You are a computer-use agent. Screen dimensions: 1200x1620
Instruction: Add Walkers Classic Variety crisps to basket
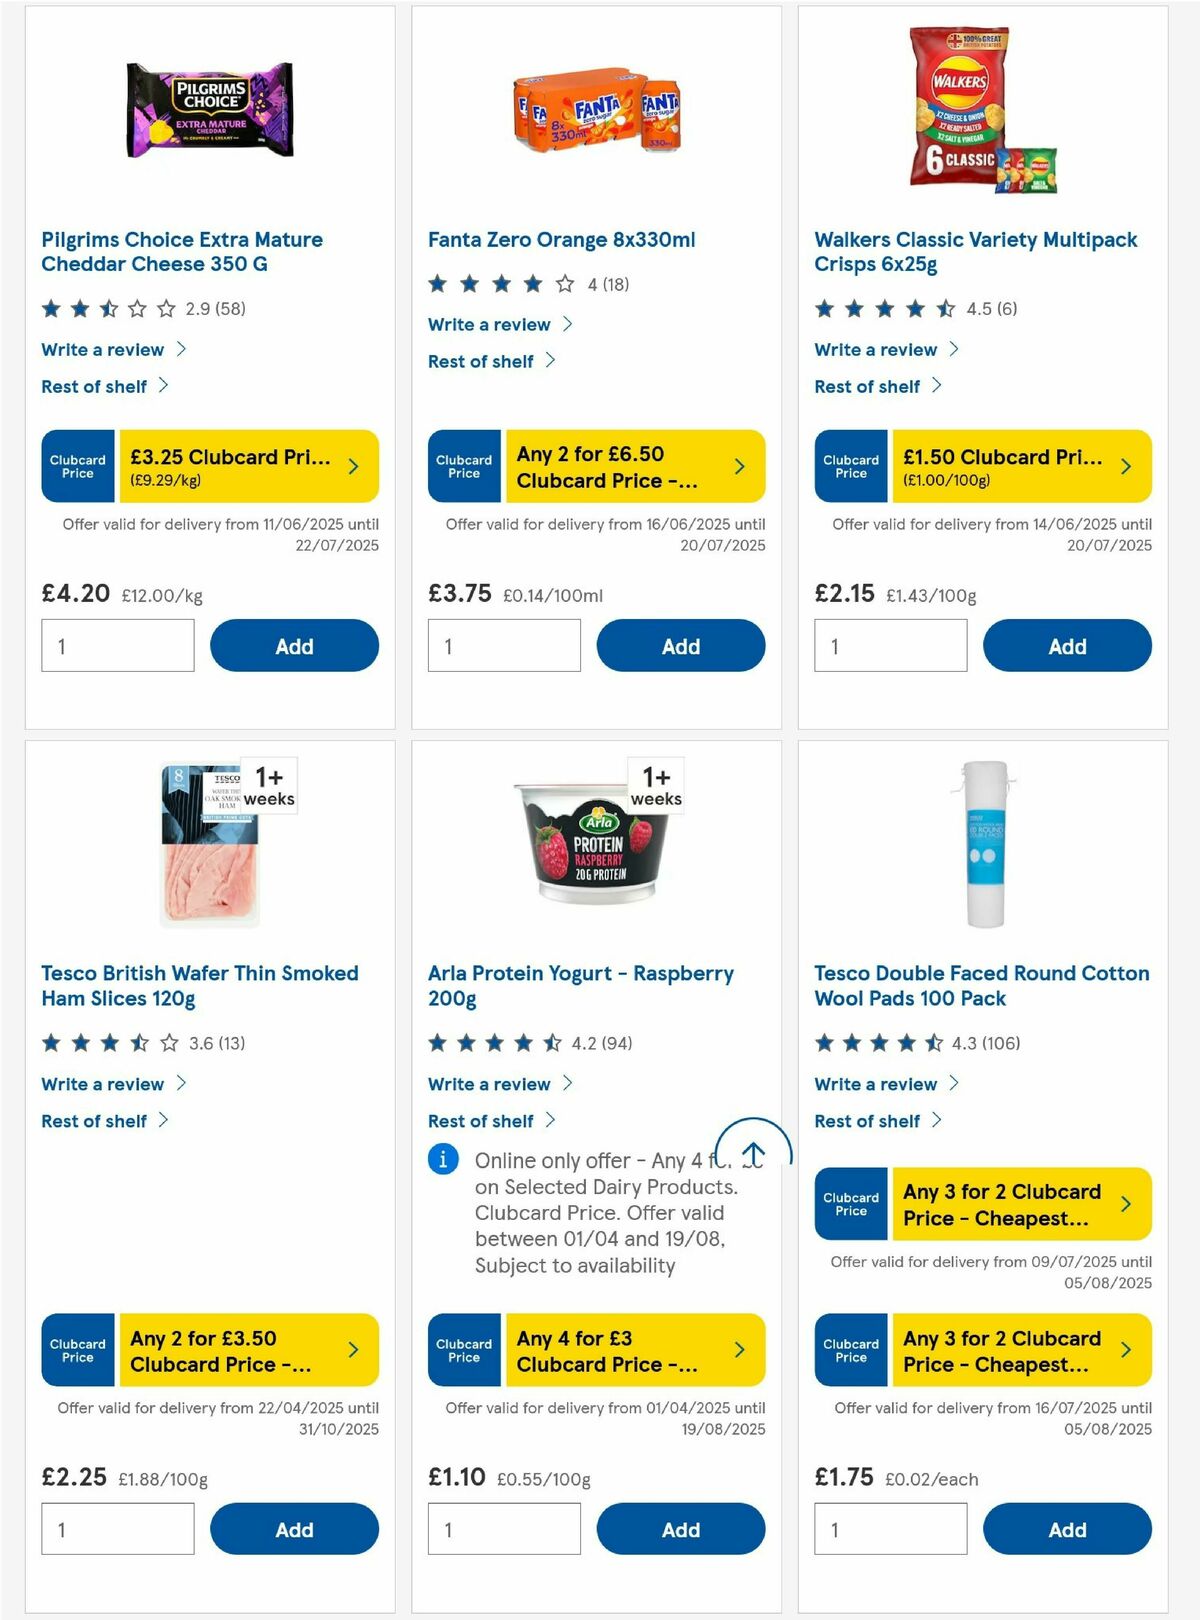click(x=1067, y=646)
